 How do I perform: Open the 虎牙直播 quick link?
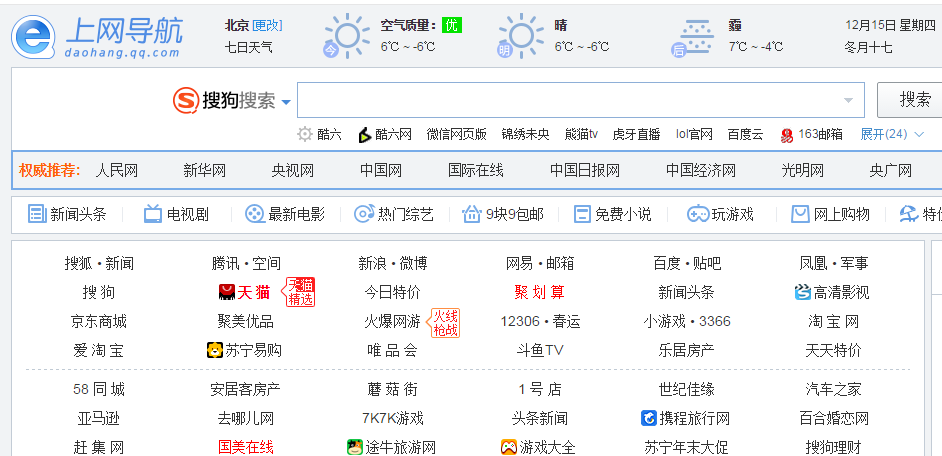coord(636,135)
